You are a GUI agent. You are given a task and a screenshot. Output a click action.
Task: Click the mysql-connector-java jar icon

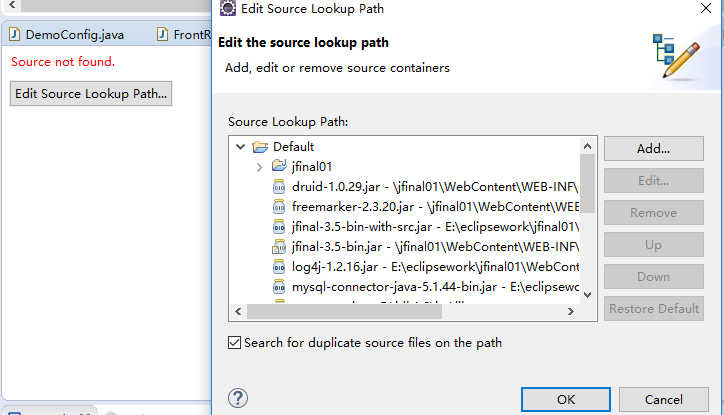pos(279,287)
